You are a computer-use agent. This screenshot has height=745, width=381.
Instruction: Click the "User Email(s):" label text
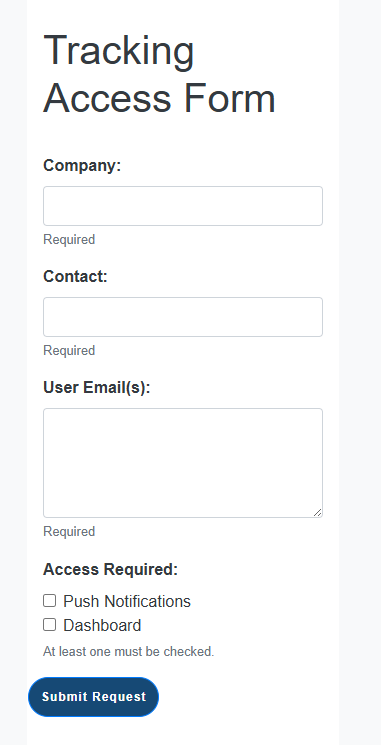click(x=96, y=388)
